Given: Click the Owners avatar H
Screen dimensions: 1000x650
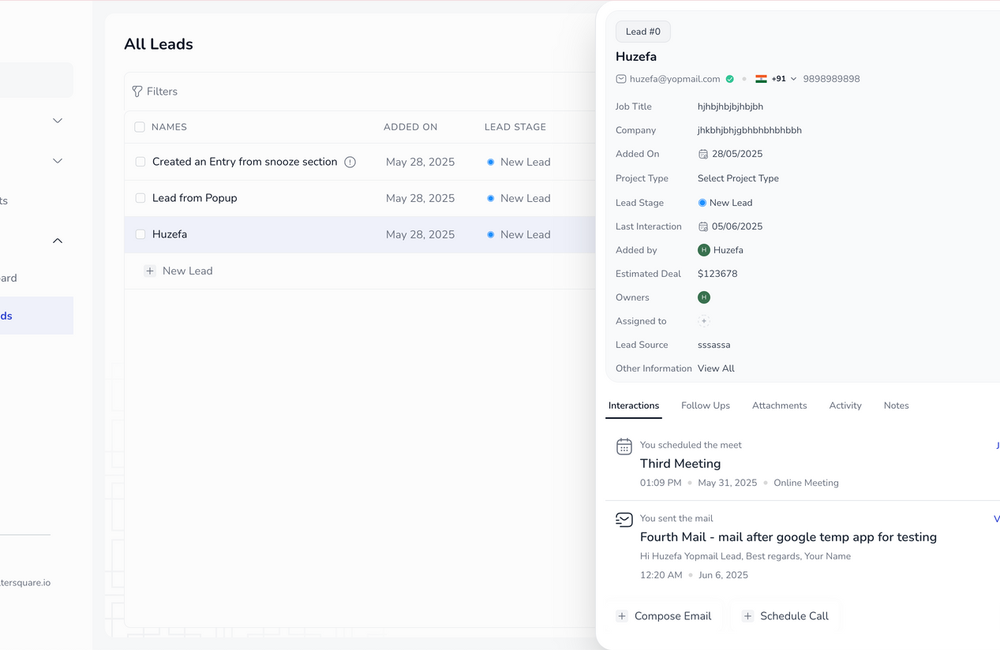Looking at the screenshot, I should tap(703, 297).
